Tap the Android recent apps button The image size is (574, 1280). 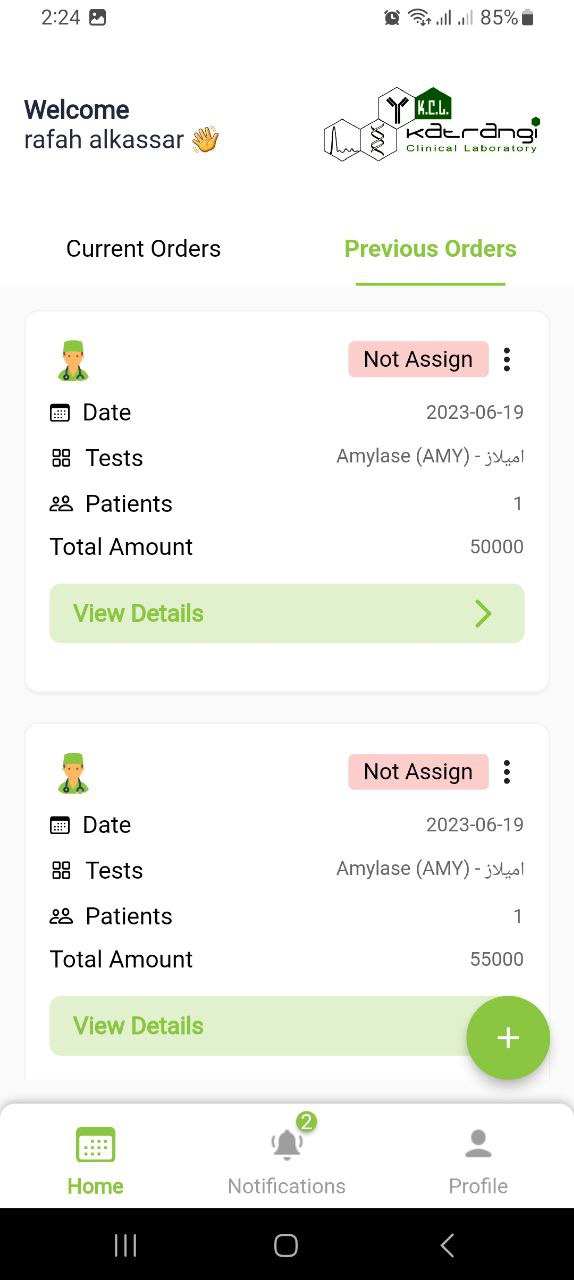[125, 1245]
